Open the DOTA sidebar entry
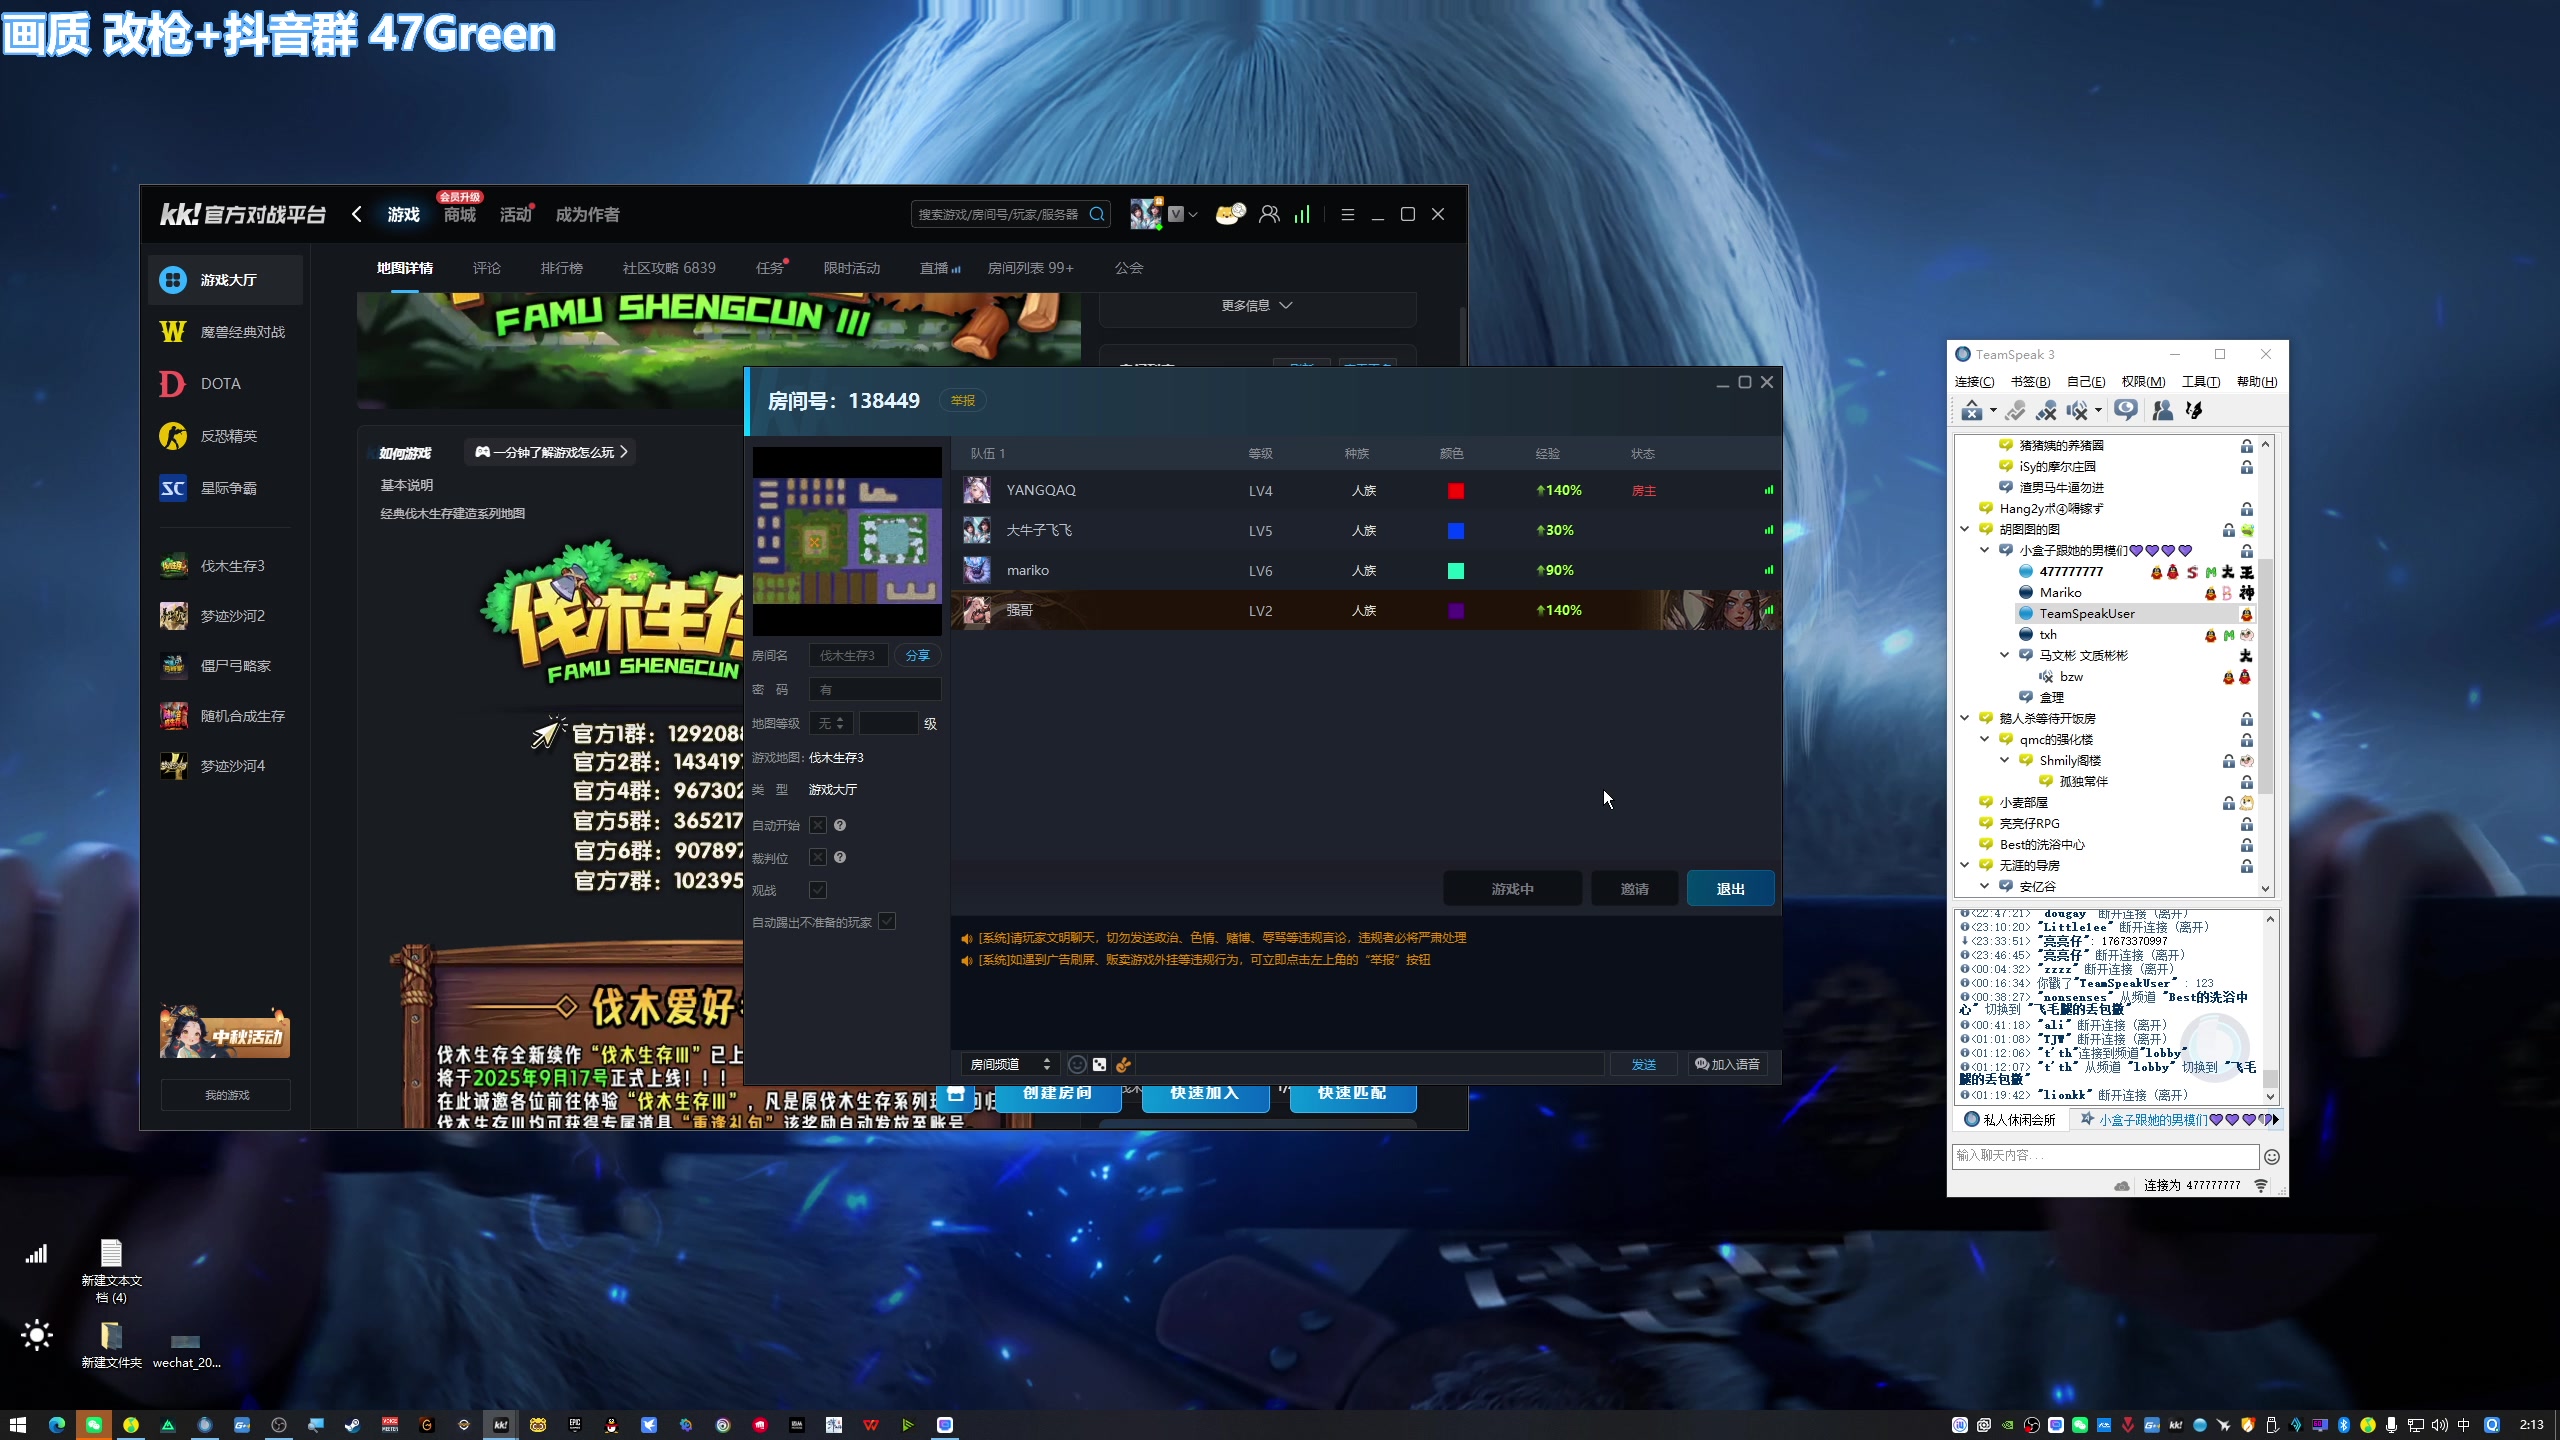 [220, 384]
